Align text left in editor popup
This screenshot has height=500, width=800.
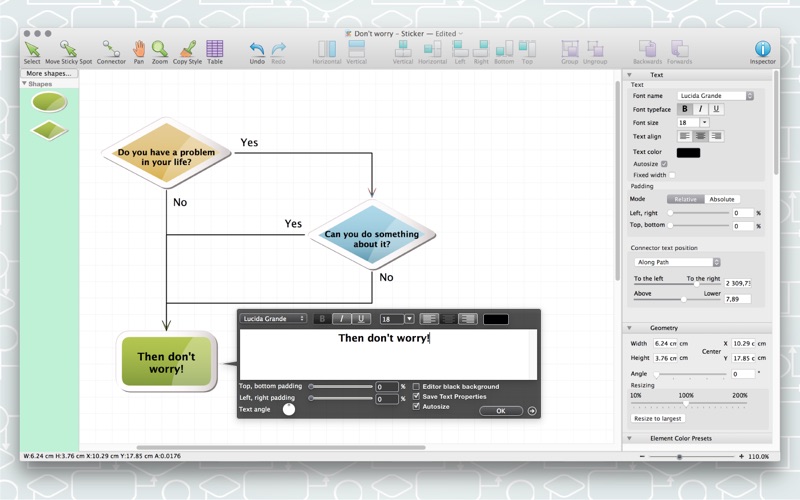pyautogui.click(x=429, y=319)
